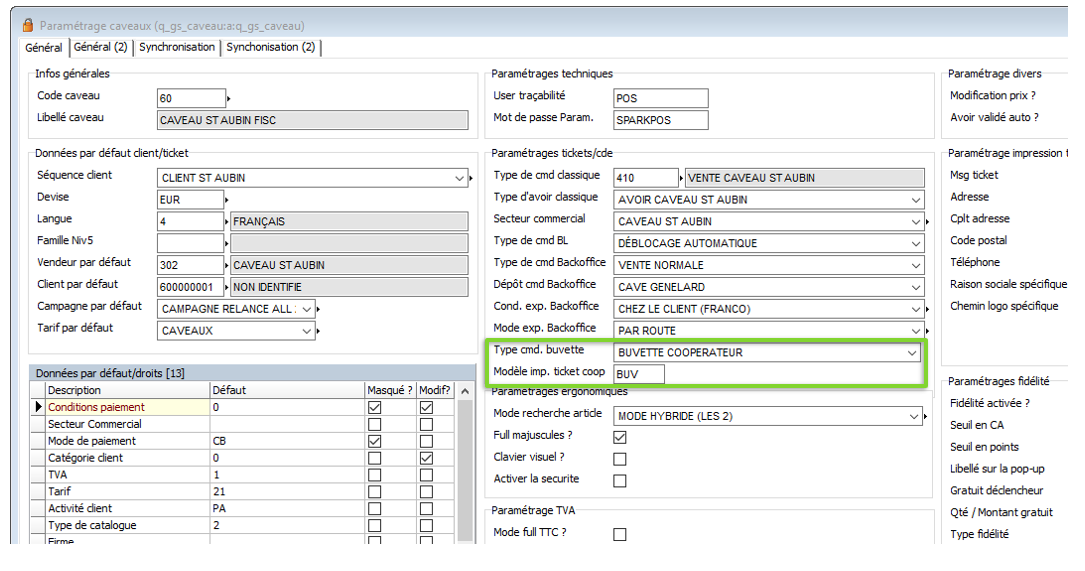
Task: Click lookup arrow beside Devise field
Action: pos(229,200)
